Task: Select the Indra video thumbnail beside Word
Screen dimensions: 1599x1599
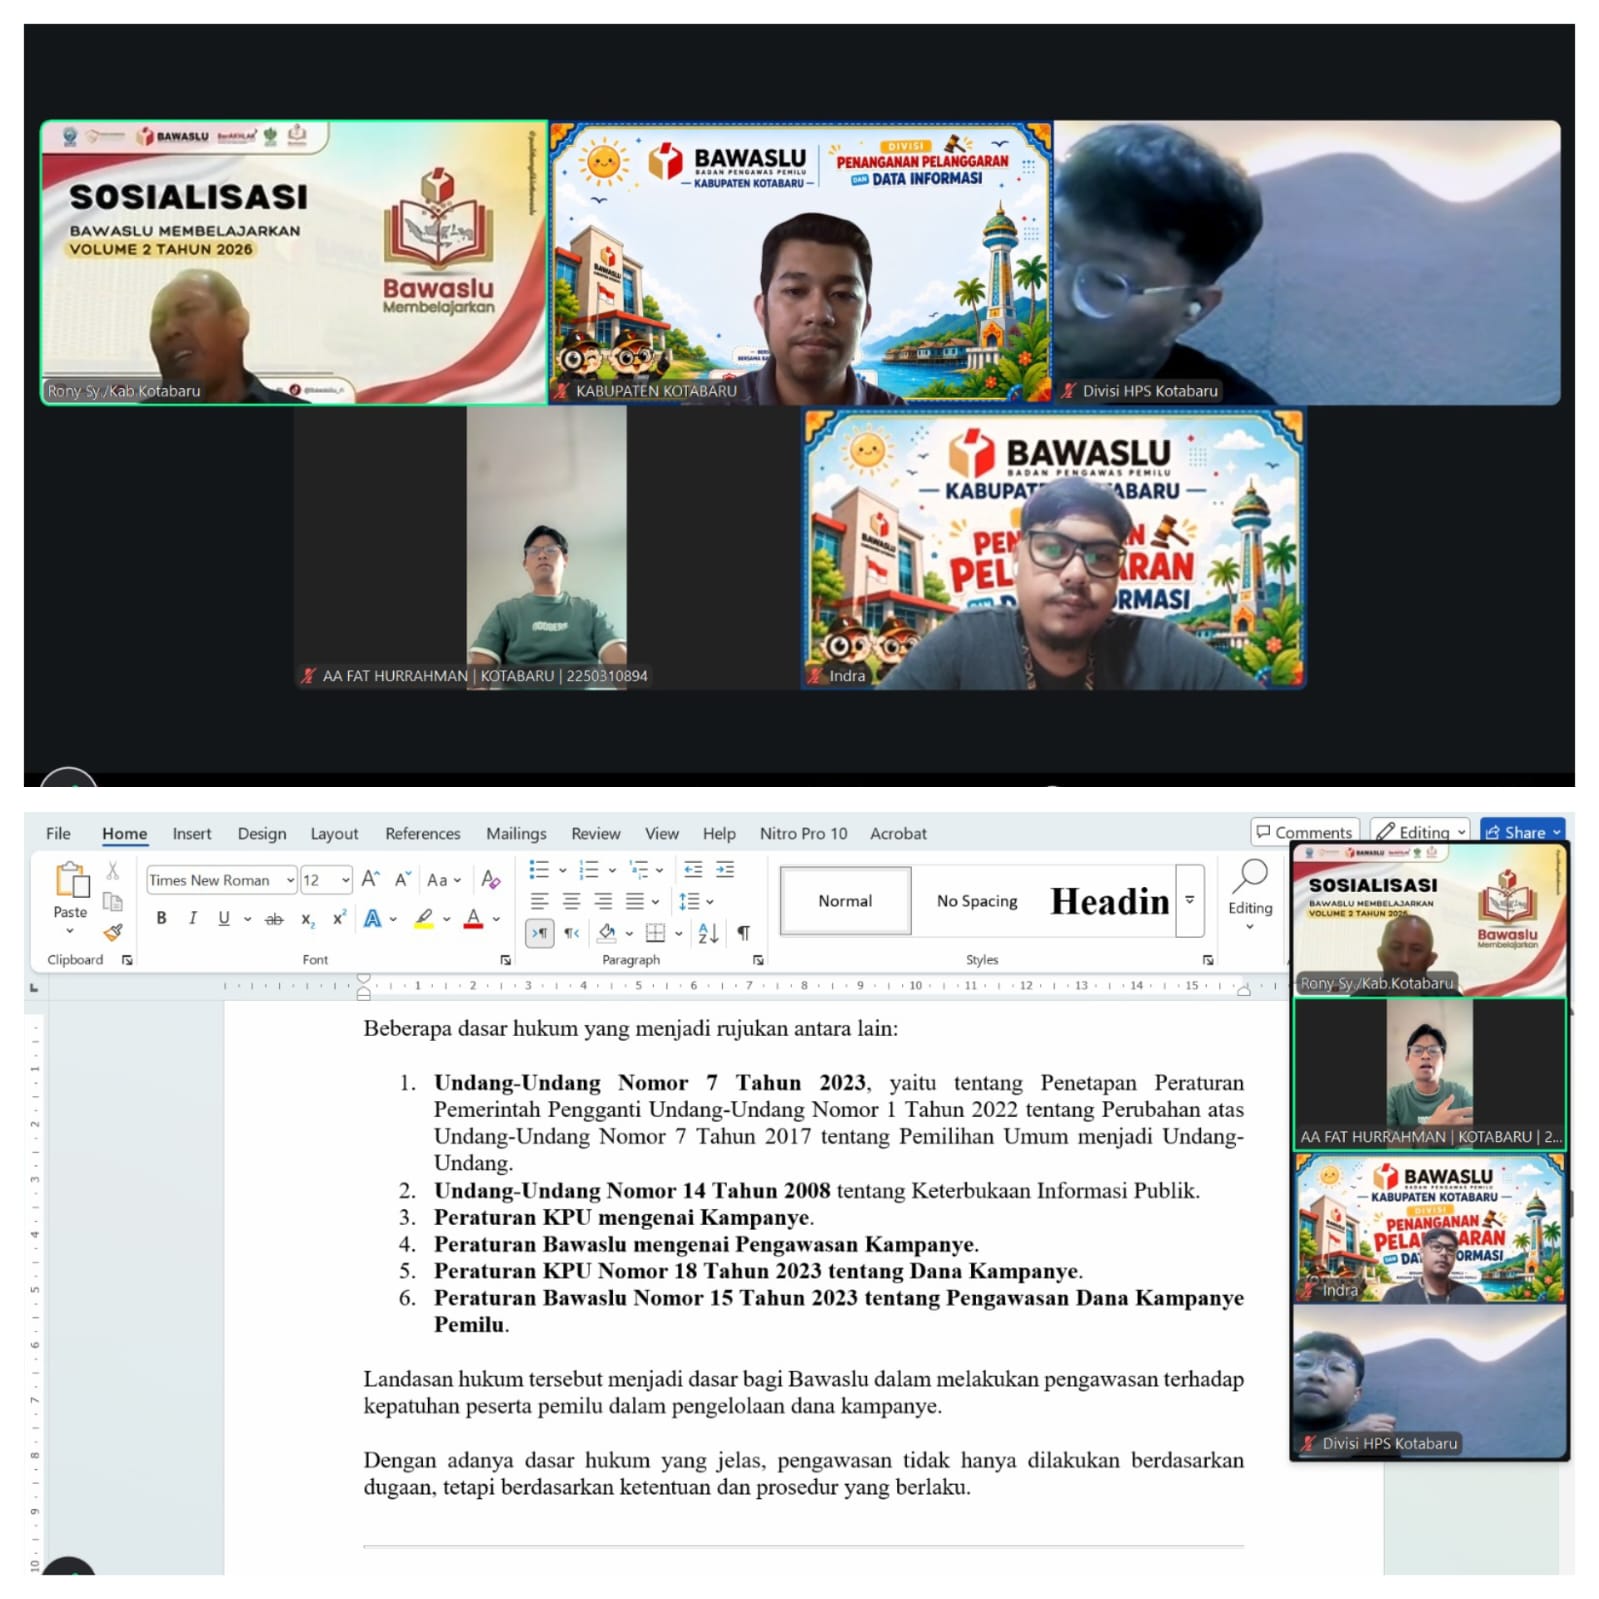Action: pyautogui.click(x=1430, y=1228)
